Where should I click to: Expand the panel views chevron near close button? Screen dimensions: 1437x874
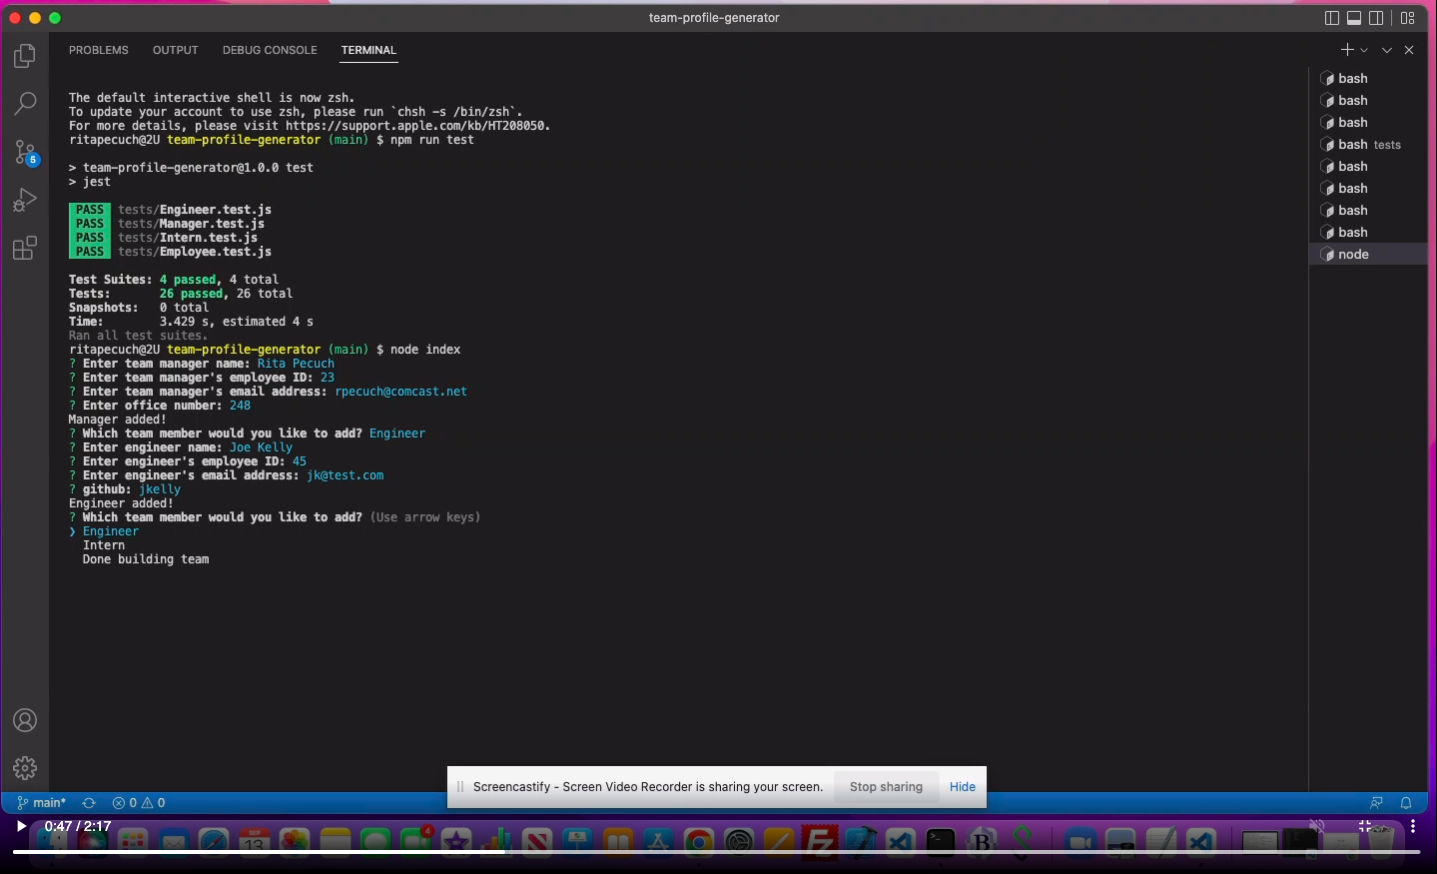(1387, 50)
